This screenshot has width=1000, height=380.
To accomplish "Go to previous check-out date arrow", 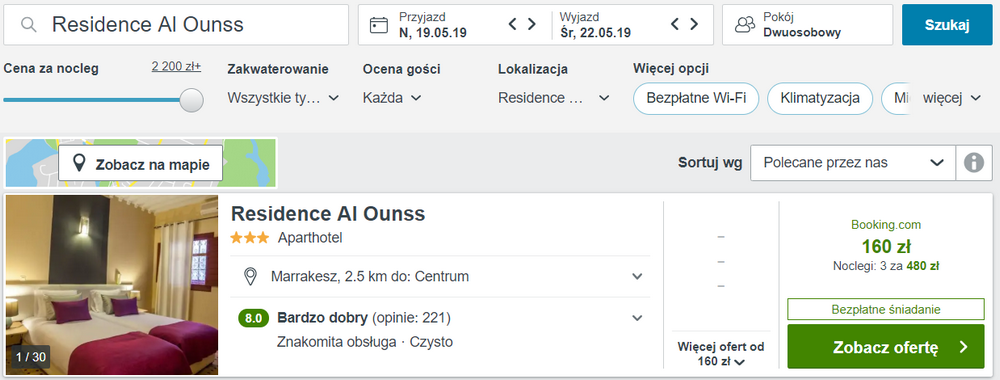I will [x=675, y=24].
